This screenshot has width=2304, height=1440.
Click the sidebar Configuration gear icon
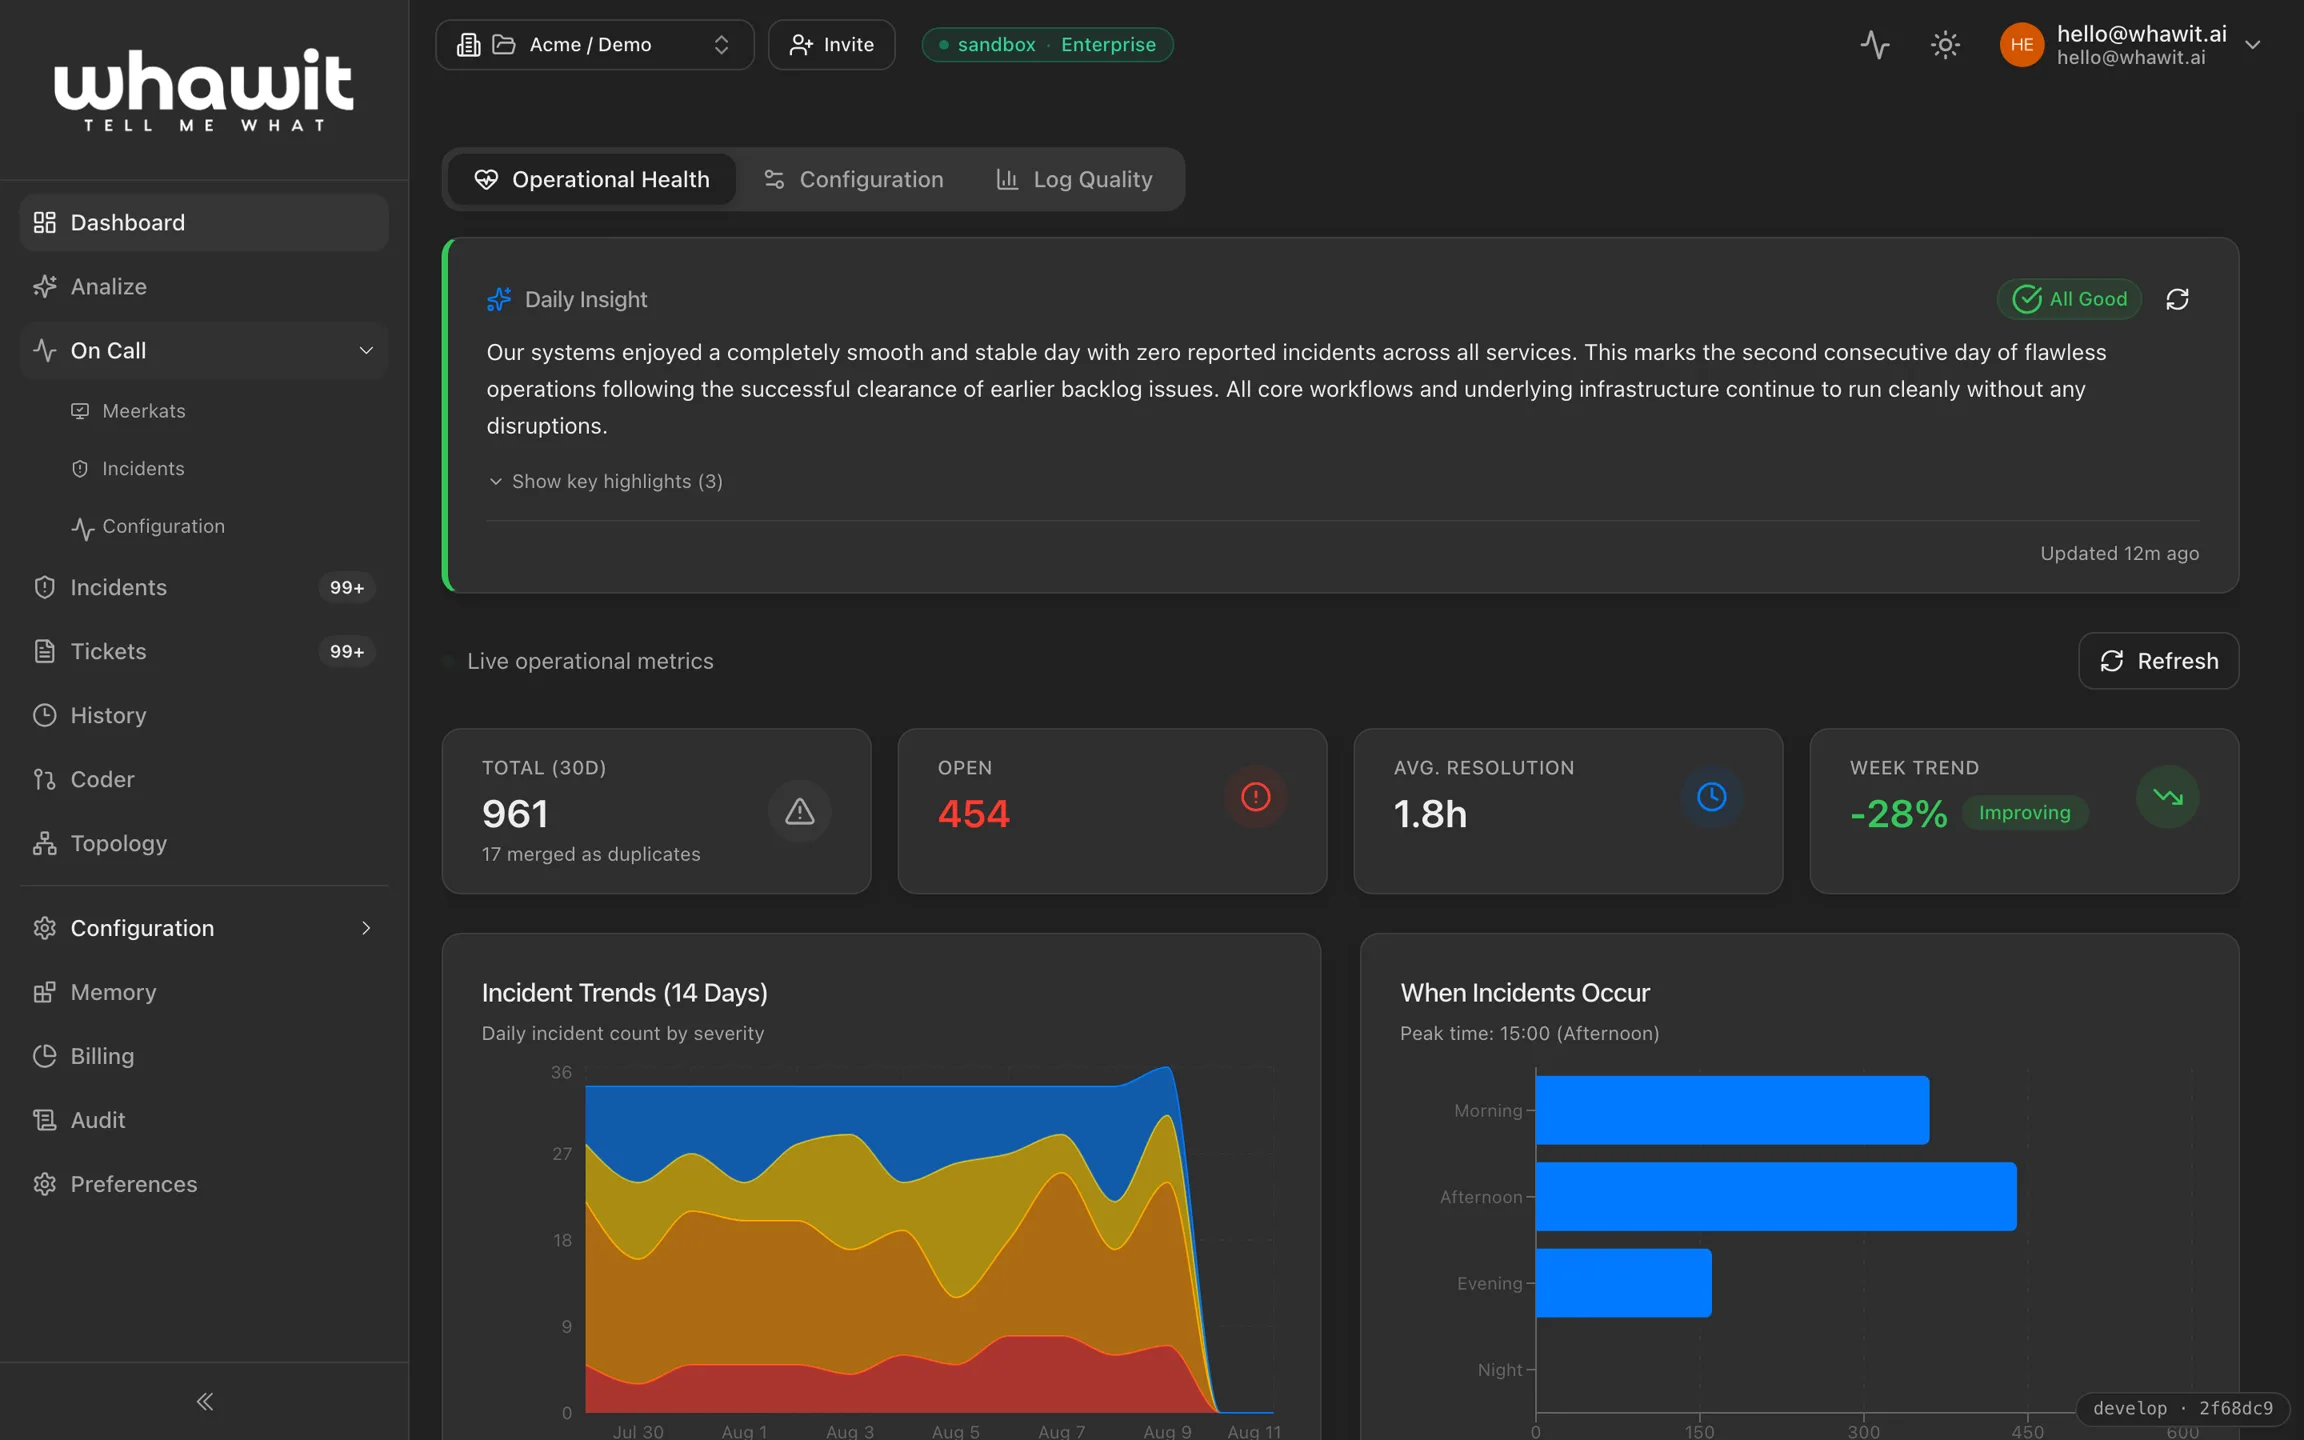(x=44, y=928)
